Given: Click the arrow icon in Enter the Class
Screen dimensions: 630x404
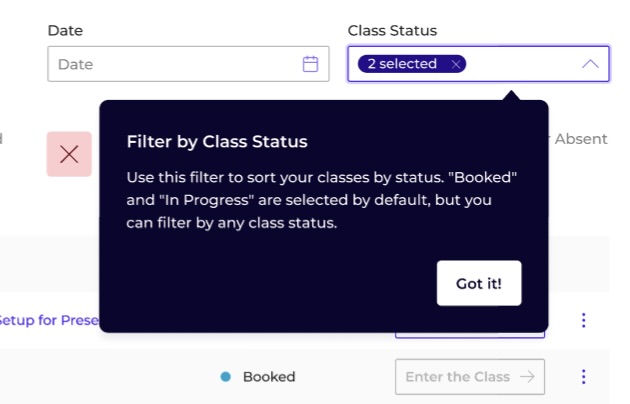Looking at the screenshot, I should point(527,377).
